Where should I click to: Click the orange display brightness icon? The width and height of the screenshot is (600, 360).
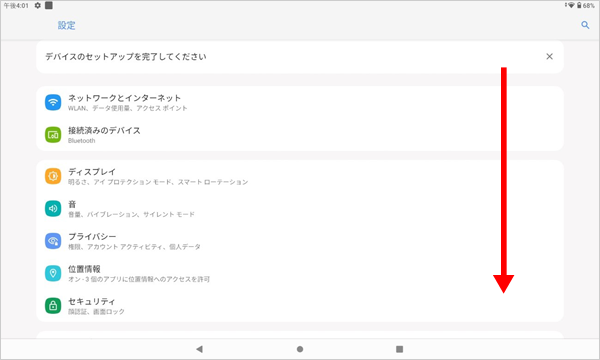tap(53, 176)
